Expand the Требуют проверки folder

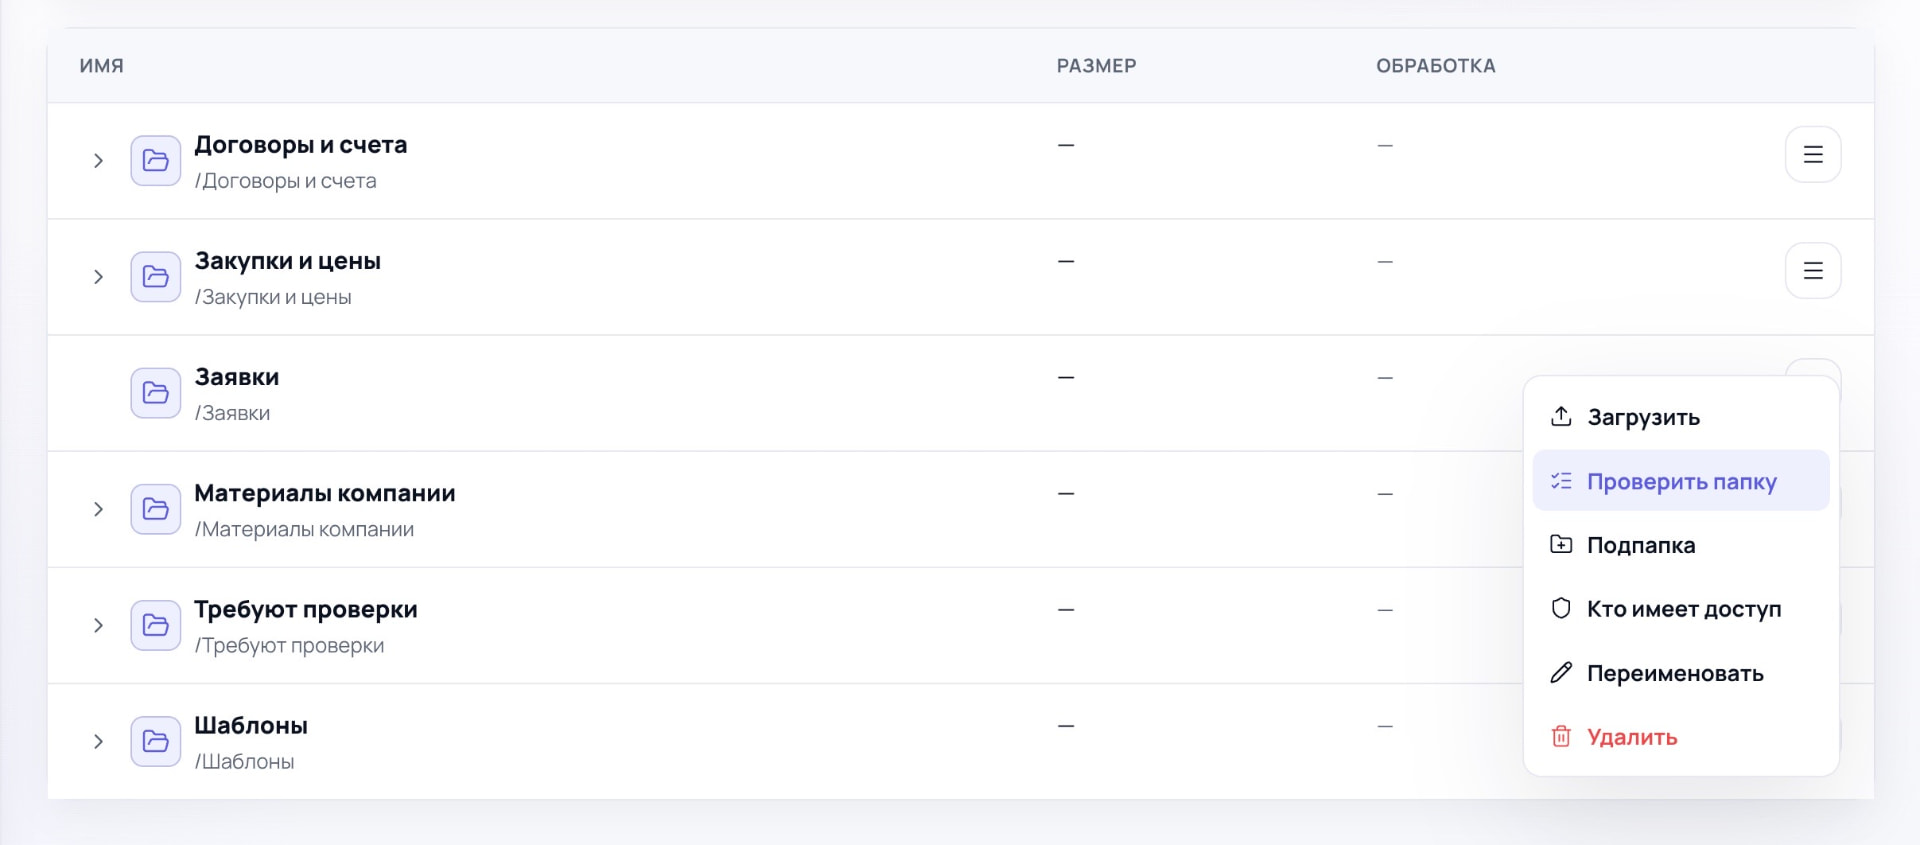point(98,625)
